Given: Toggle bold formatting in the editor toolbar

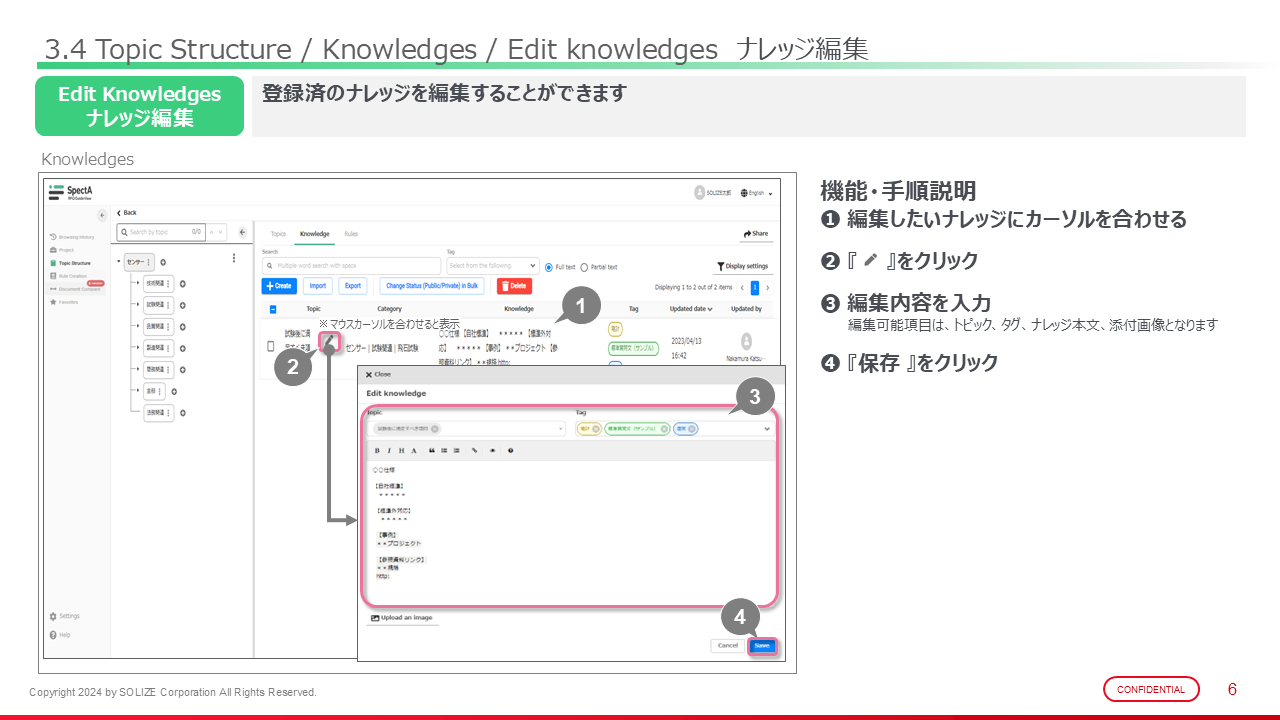Looking at the screenshot, I should 376,451.
